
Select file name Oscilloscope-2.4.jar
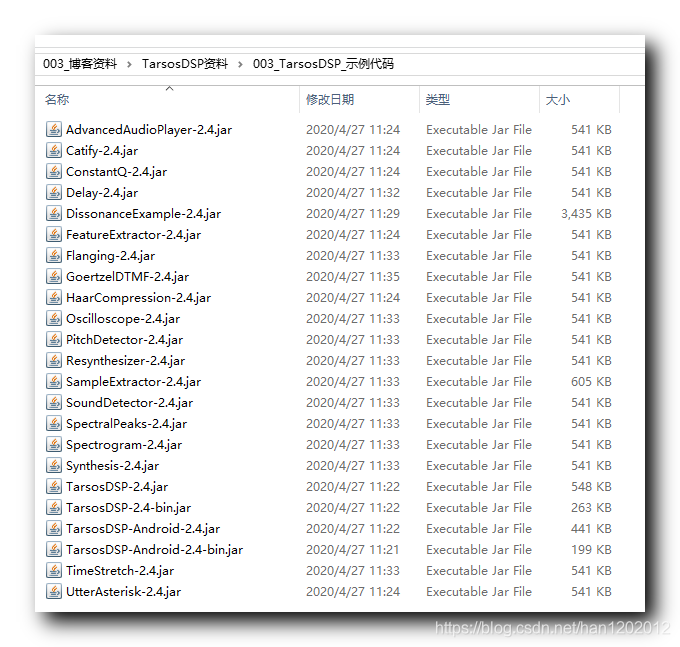(123, 319)
